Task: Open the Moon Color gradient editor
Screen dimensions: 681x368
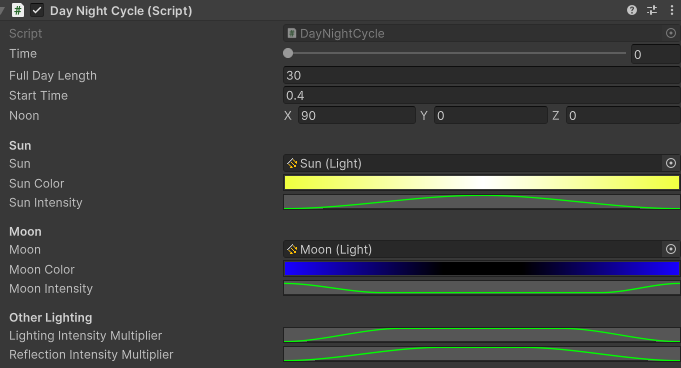Action: coord(482,269)
